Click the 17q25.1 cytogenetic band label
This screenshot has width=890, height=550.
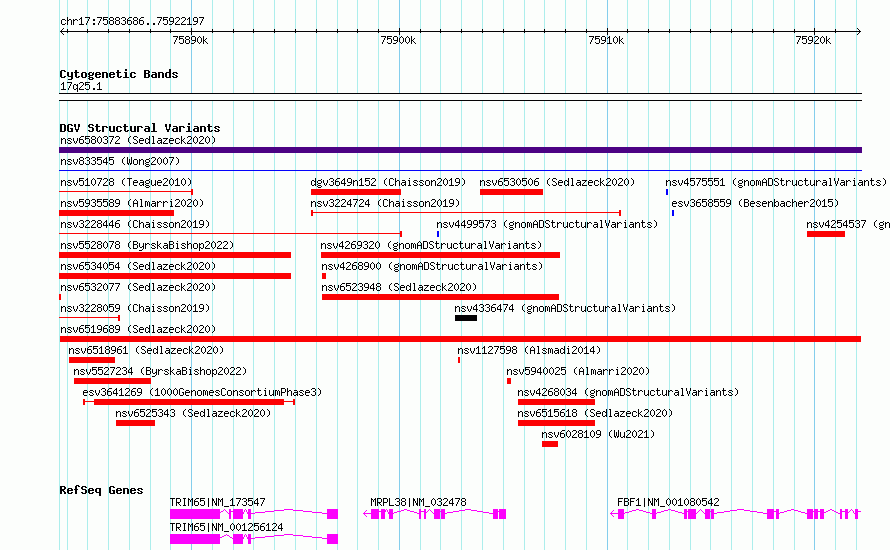click(x=81, y=86)
